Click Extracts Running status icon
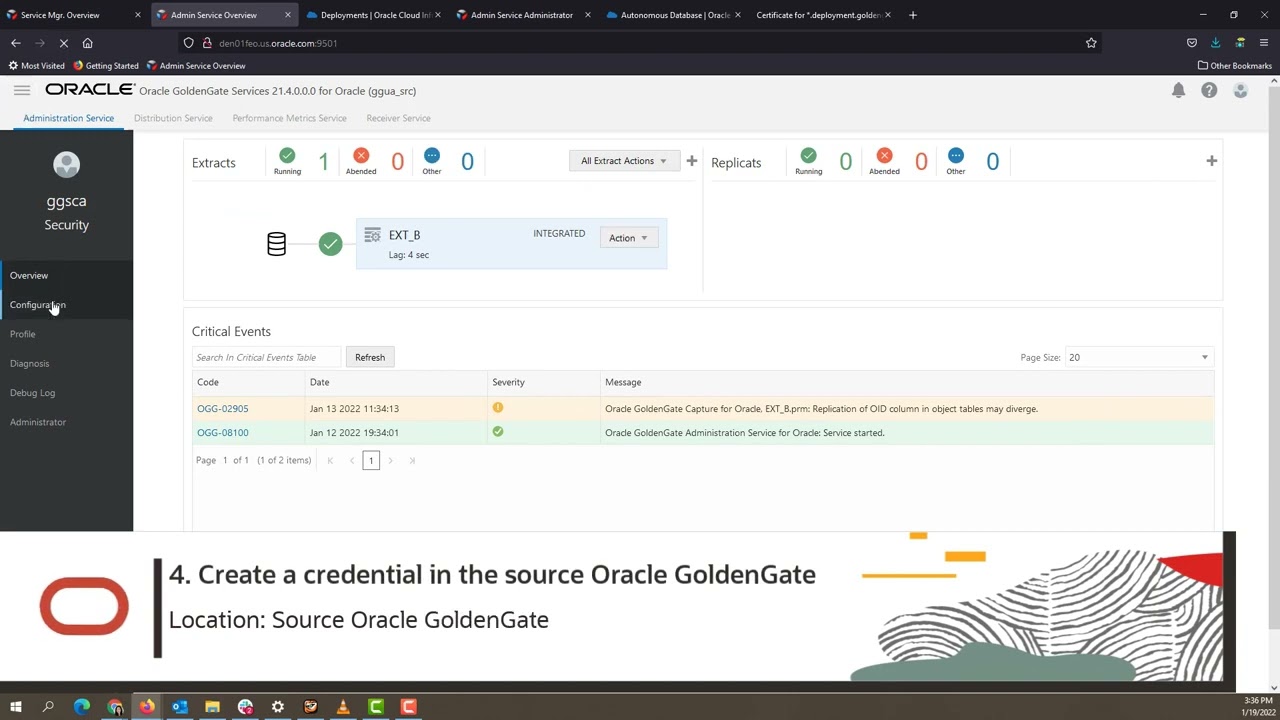 (x=287, y=155)
